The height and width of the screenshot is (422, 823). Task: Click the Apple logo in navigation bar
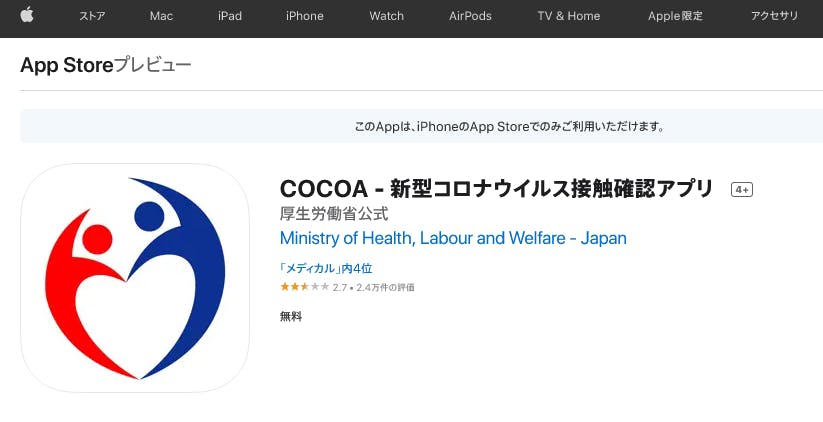(x=27, y=15)
